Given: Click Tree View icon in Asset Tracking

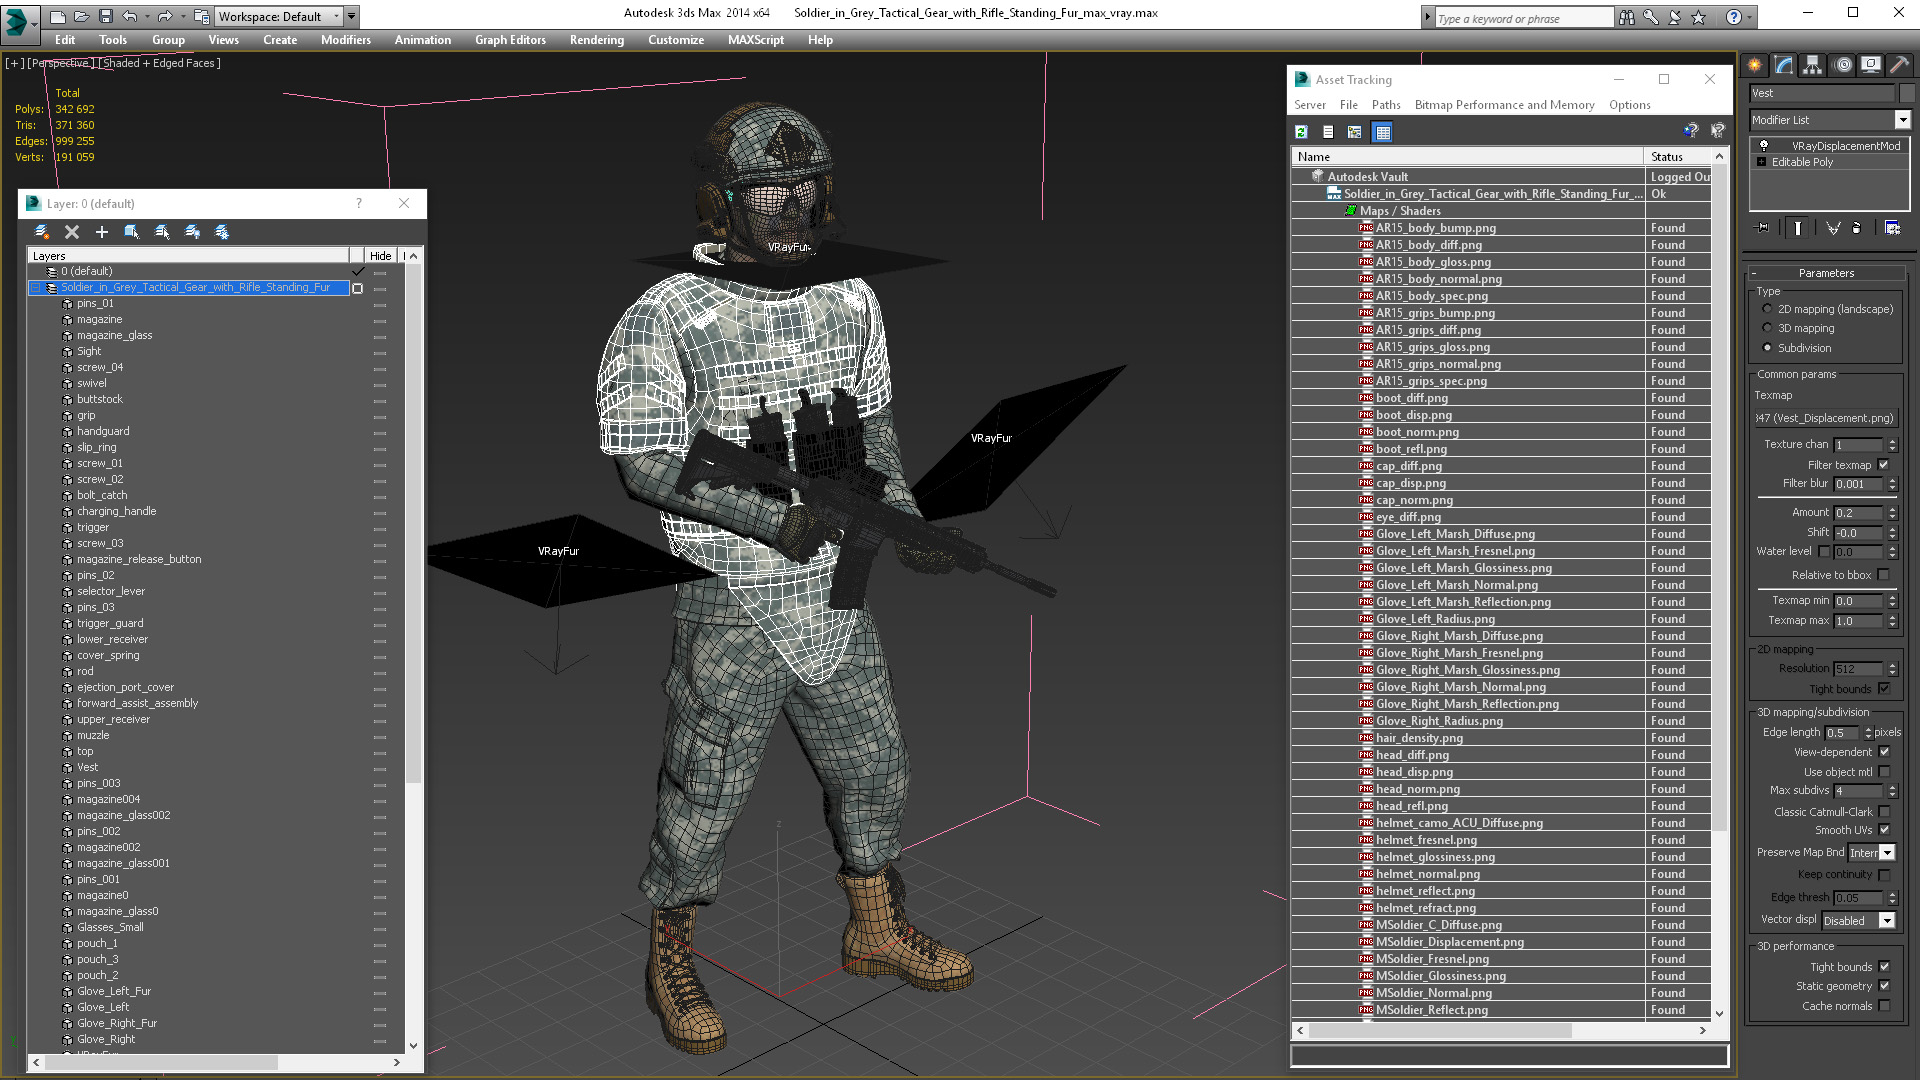Looking at the screenshot, I should click(1355, 132).
